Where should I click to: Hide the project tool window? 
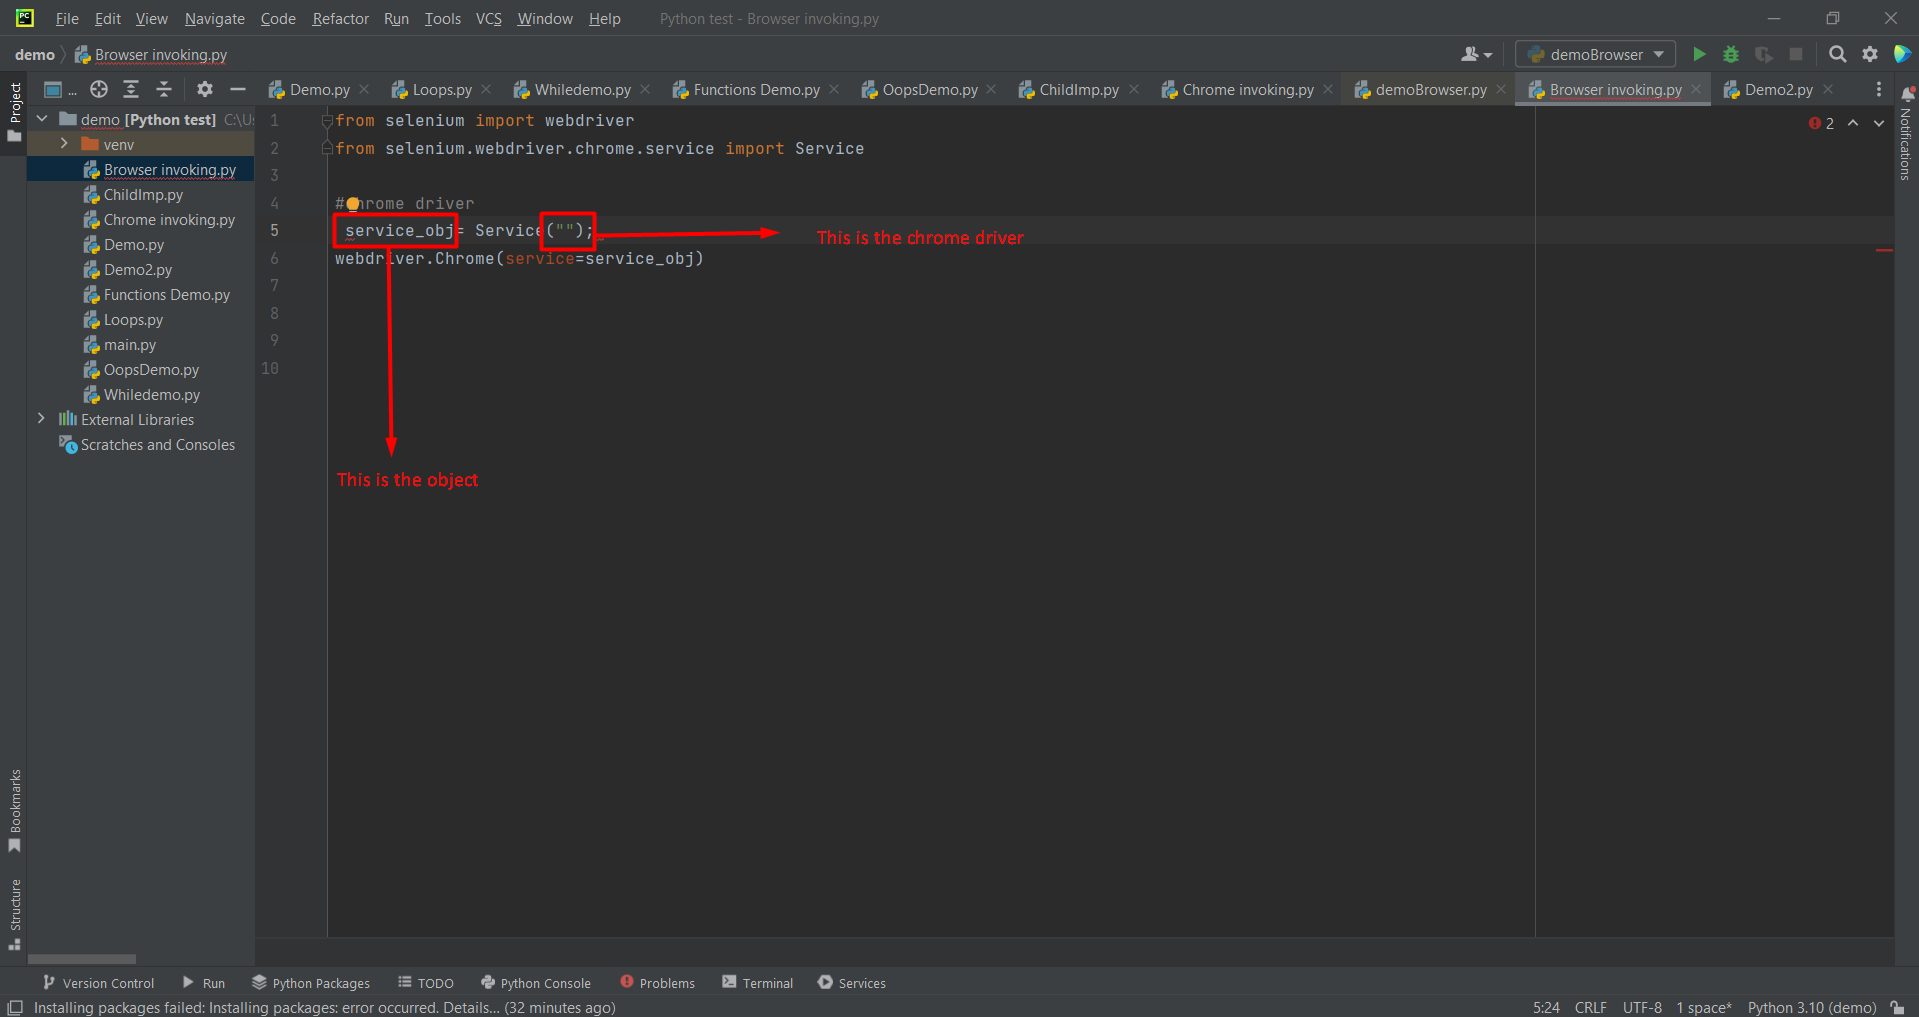237,89
